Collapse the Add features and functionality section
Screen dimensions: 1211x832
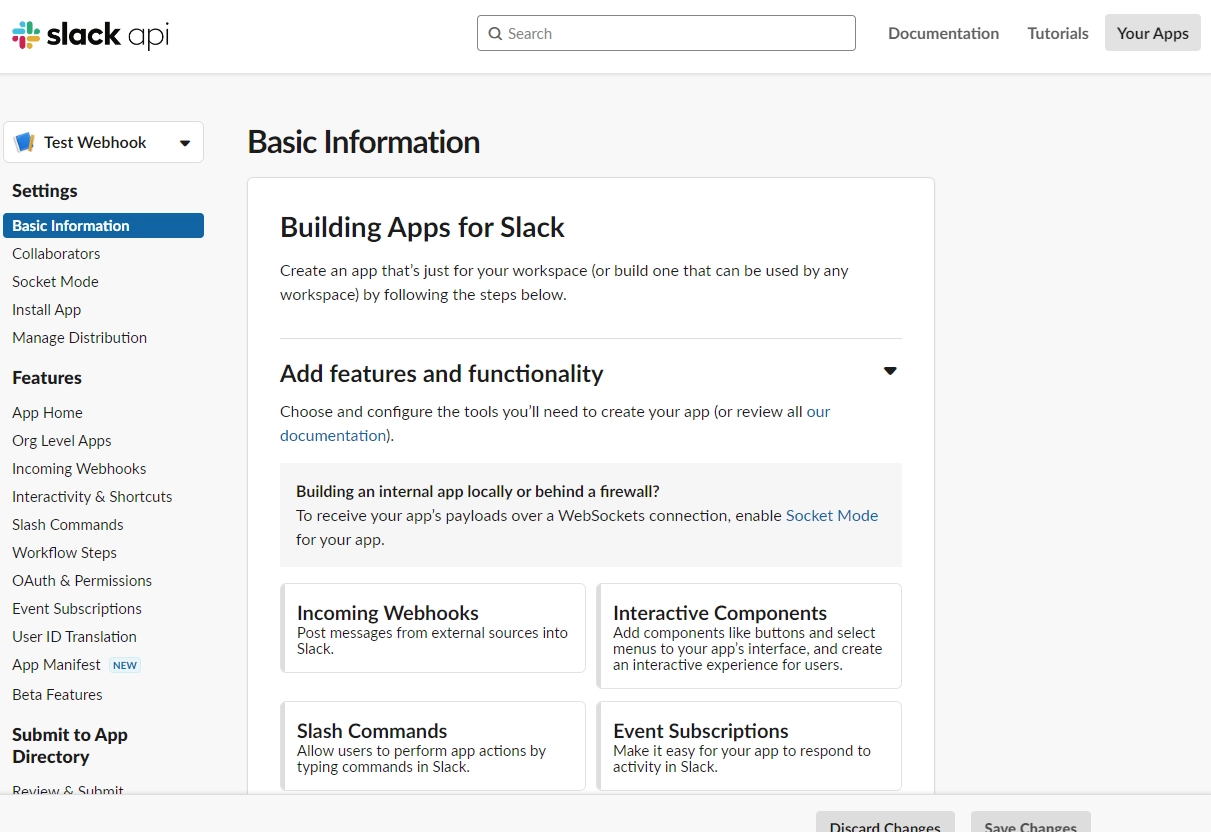tap(890, 371)
